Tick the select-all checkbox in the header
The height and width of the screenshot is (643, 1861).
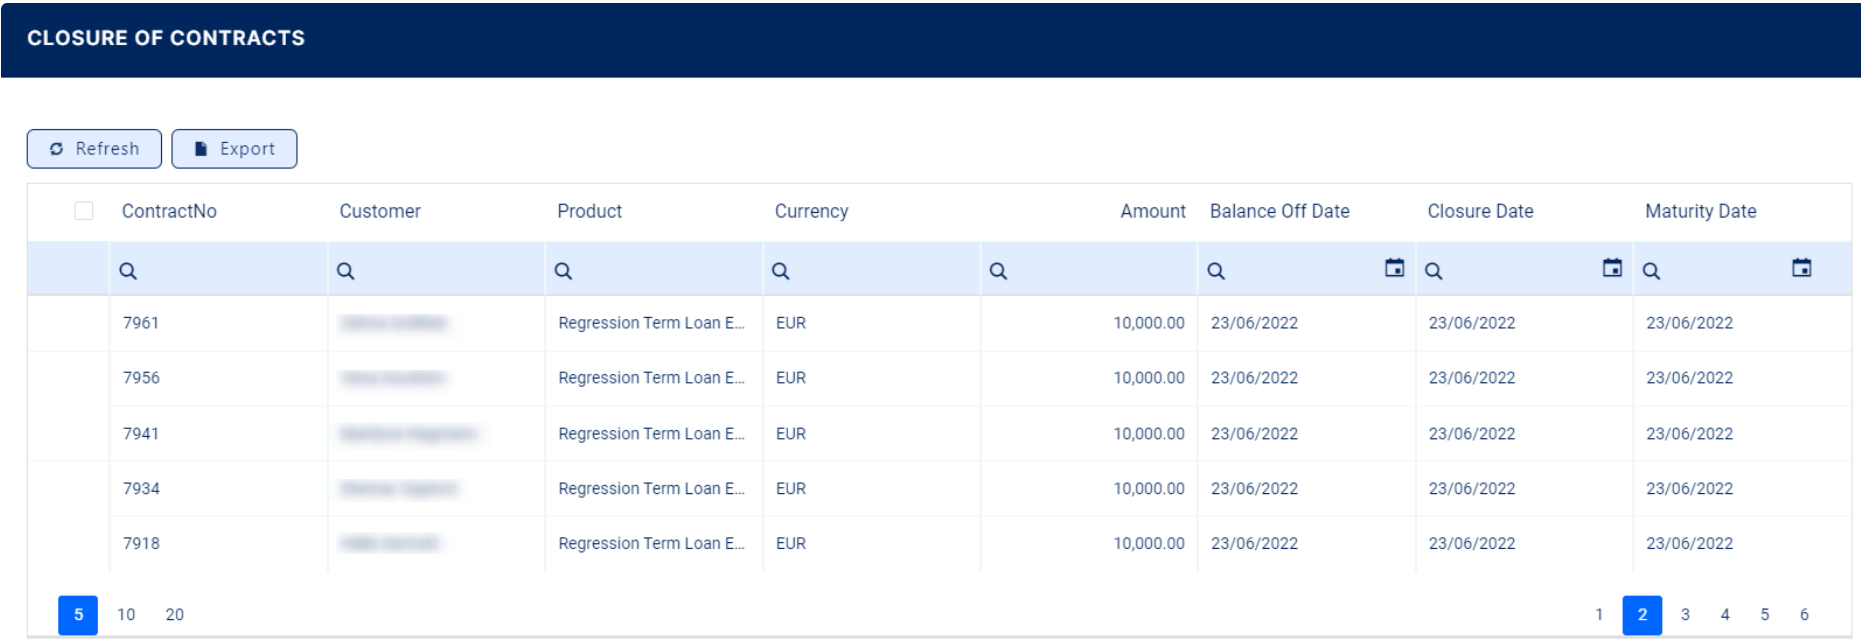84,211
